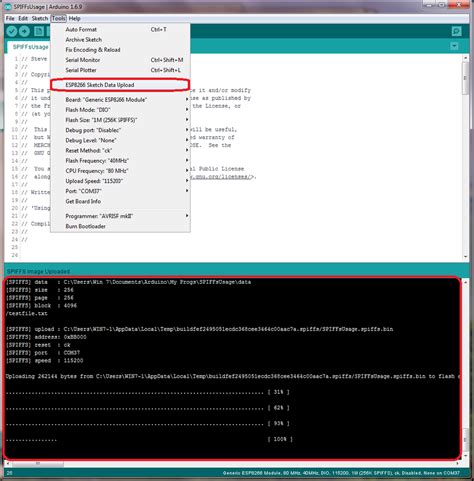The image size is (474, 481).
Task: Click the editor vertical scrollbar thumb
Action: pos(466,78)
